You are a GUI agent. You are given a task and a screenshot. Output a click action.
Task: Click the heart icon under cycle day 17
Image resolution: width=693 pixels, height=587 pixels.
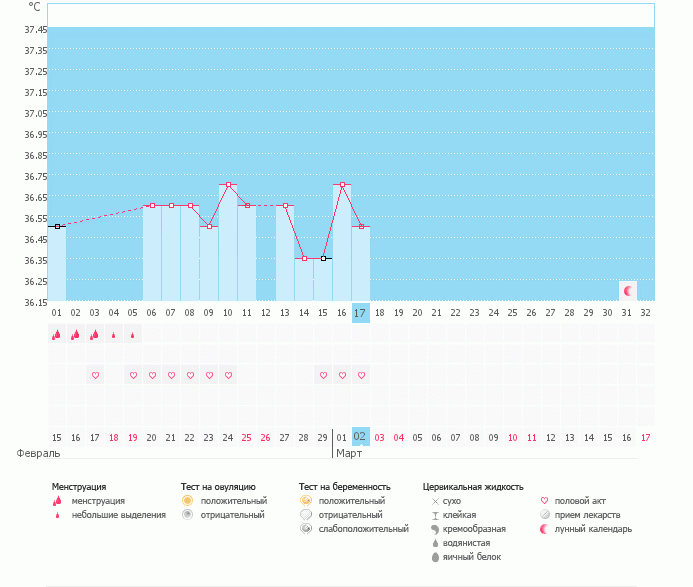click(361, 375)
